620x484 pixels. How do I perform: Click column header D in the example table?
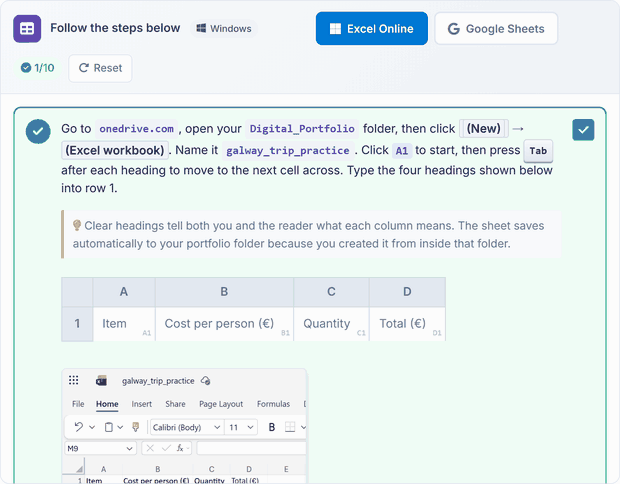[407, 292]
